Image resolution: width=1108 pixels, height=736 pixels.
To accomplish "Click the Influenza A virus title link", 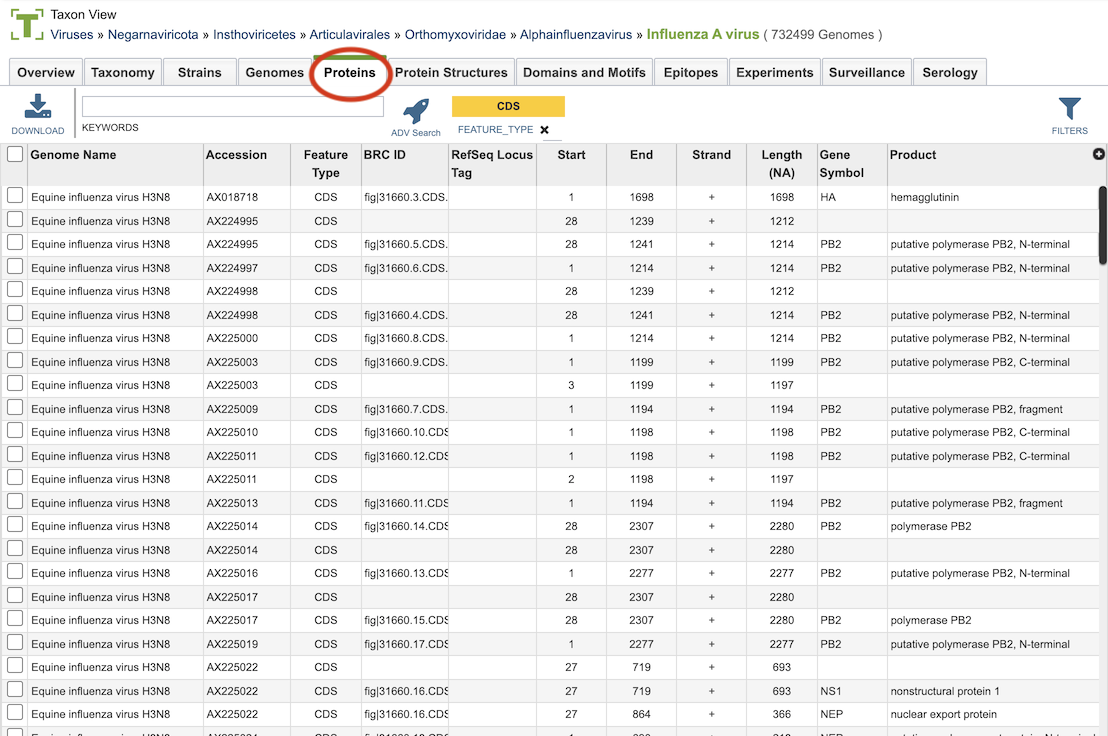I will click(703, 34).
